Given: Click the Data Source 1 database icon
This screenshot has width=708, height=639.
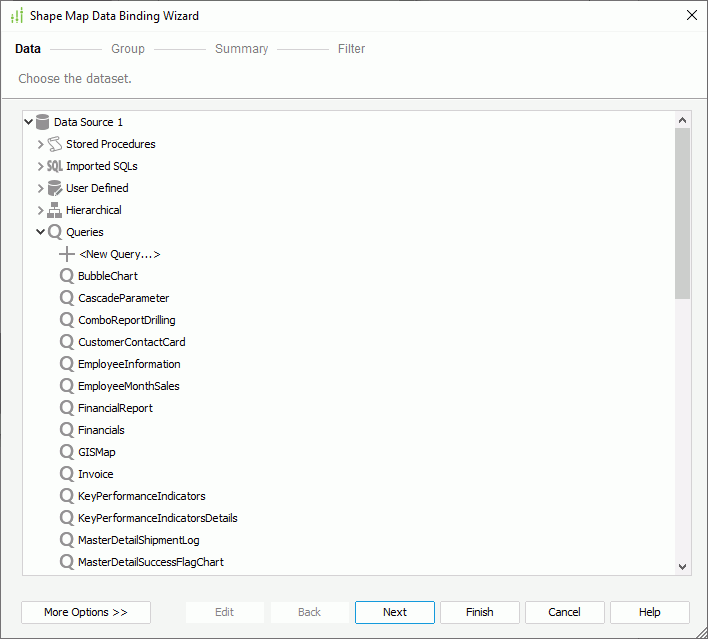Looking at the screenshot, I should coord(42,122).
